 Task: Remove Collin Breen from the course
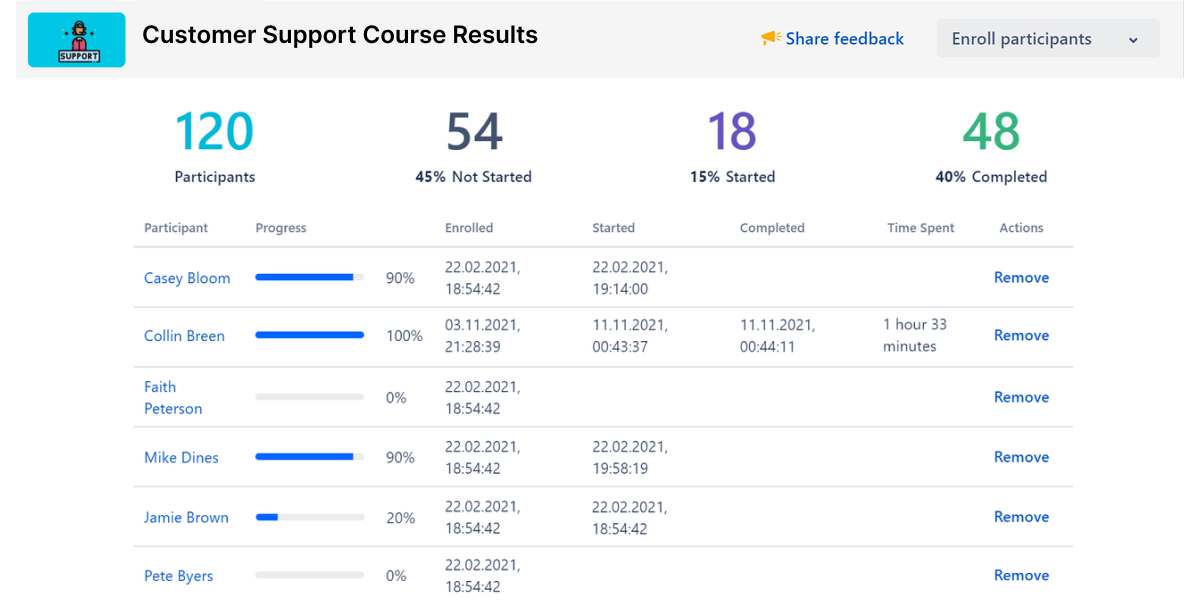pos(1021,335)
